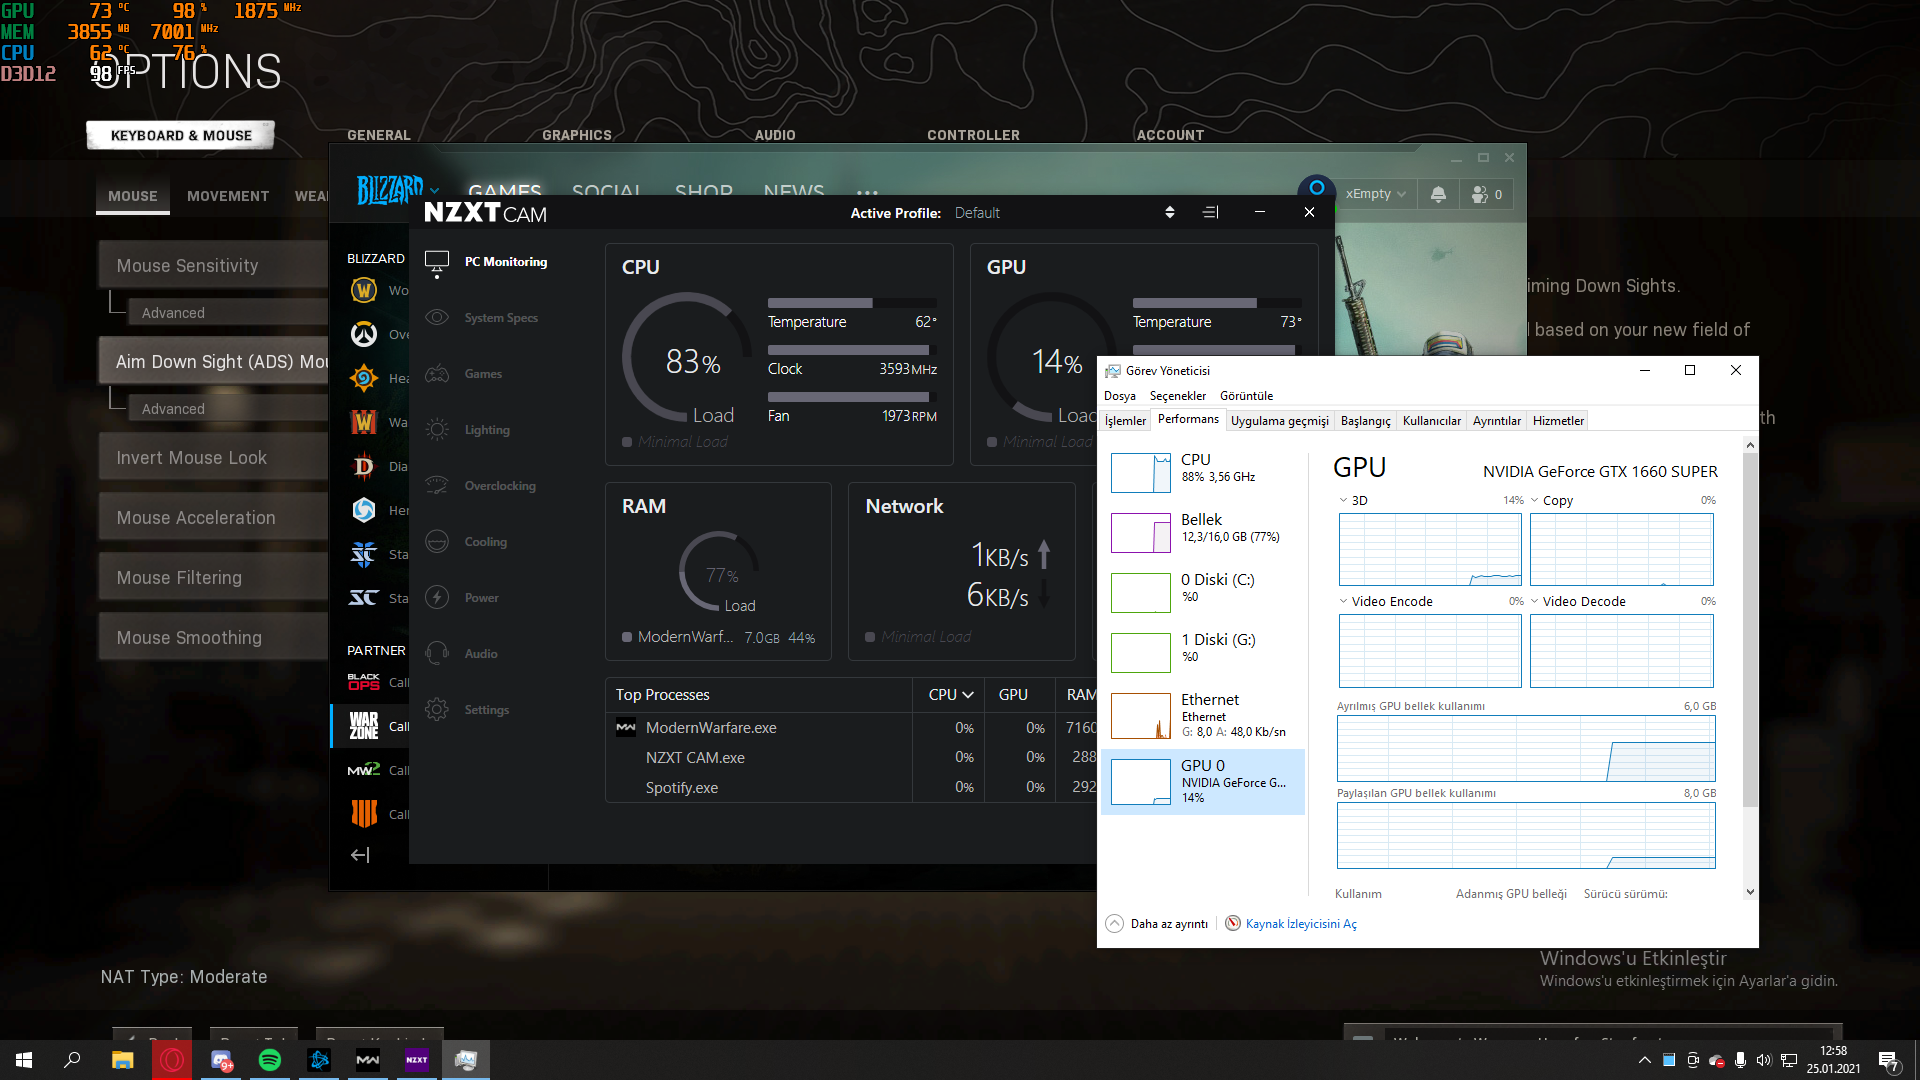Select Overwatch icon in Blizzard launcher

point(364,334)
